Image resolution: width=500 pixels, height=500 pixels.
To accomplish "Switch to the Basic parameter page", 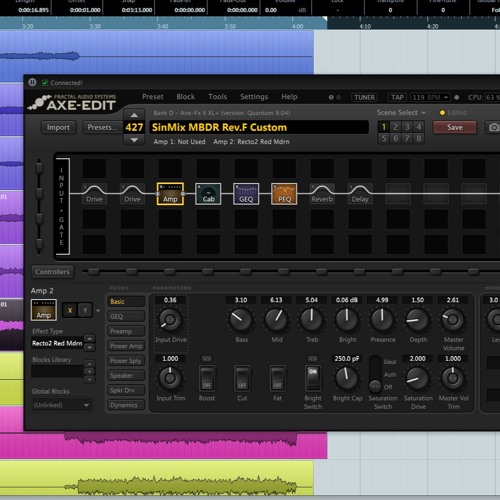I will (x=126, y=301).
